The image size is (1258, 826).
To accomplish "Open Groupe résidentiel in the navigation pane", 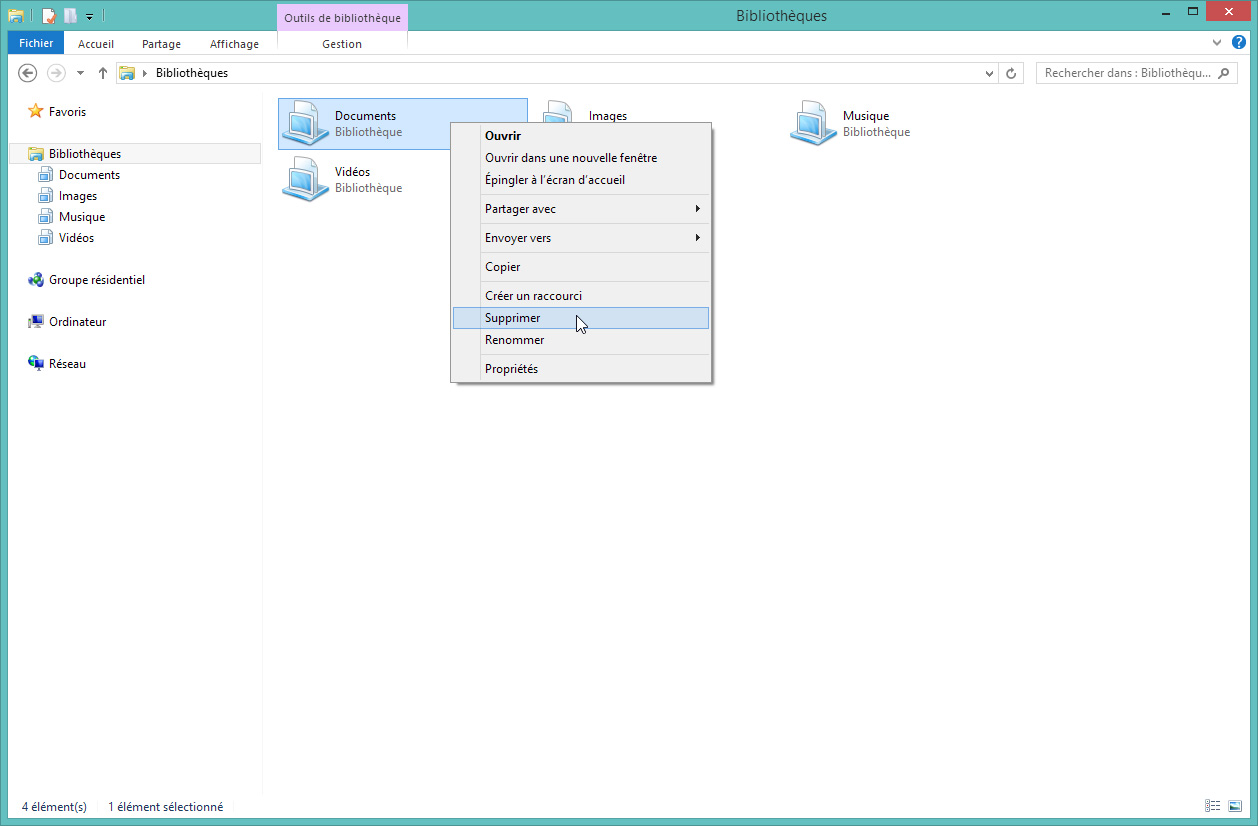I will coord(97,280).
